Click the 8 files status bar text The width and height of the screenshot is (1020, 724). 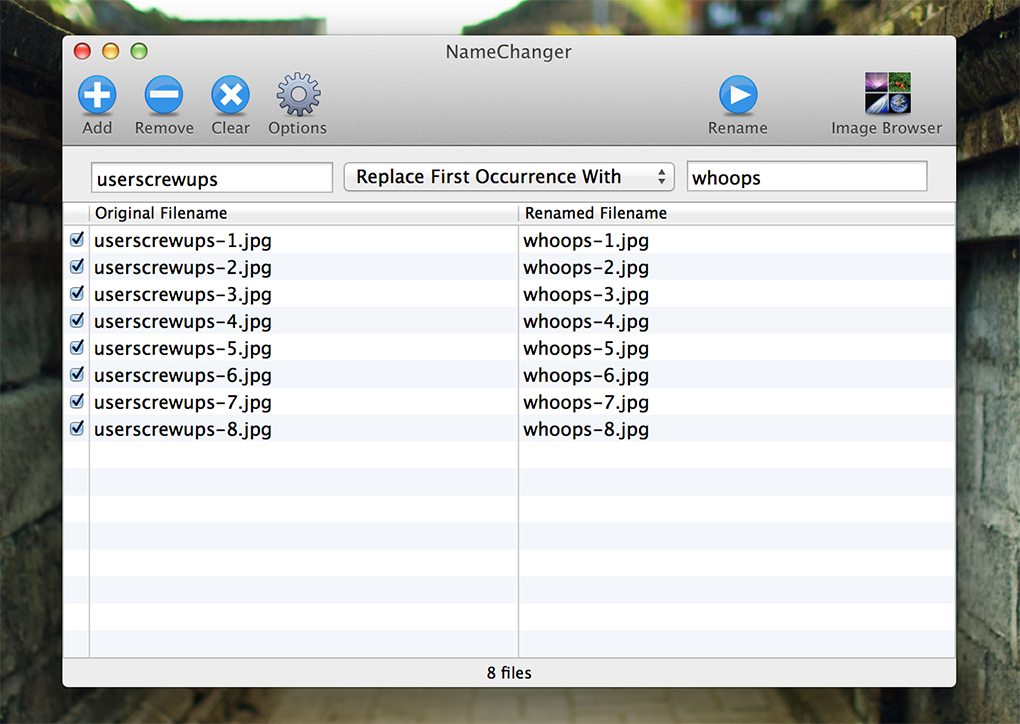509,673
